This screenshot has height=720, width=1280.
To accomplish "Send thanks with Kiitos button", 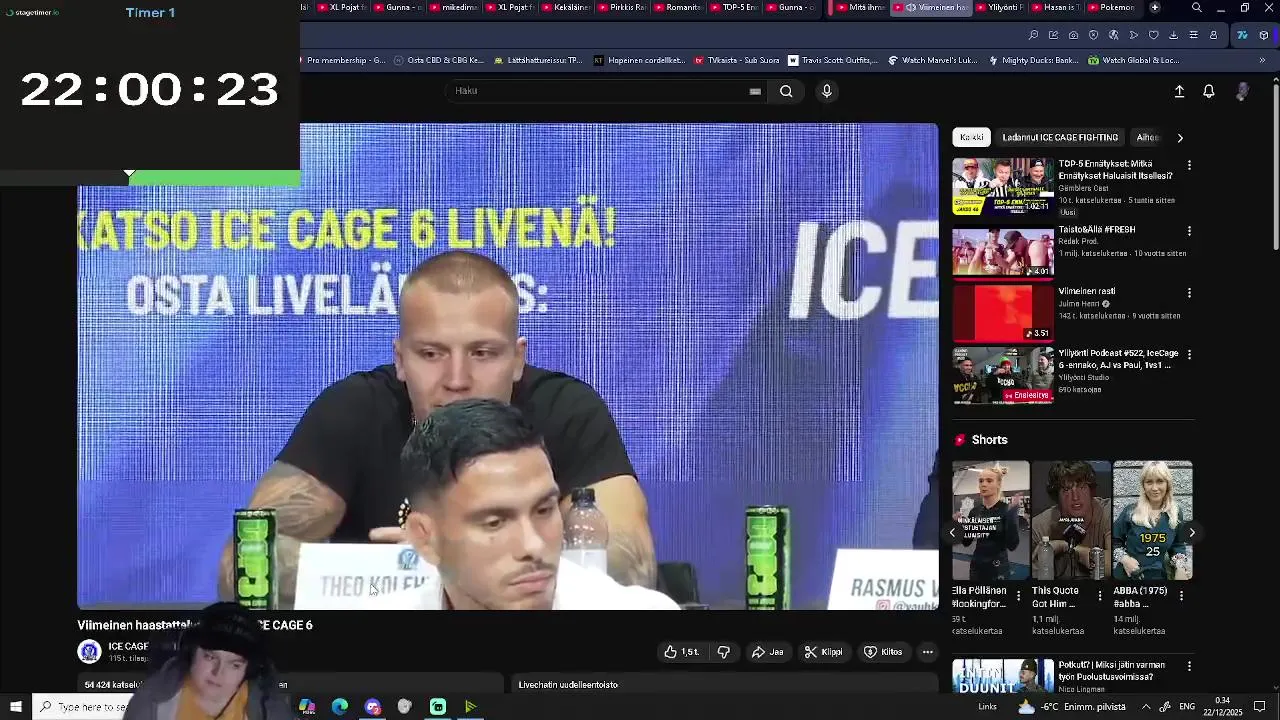I will 883,652.
